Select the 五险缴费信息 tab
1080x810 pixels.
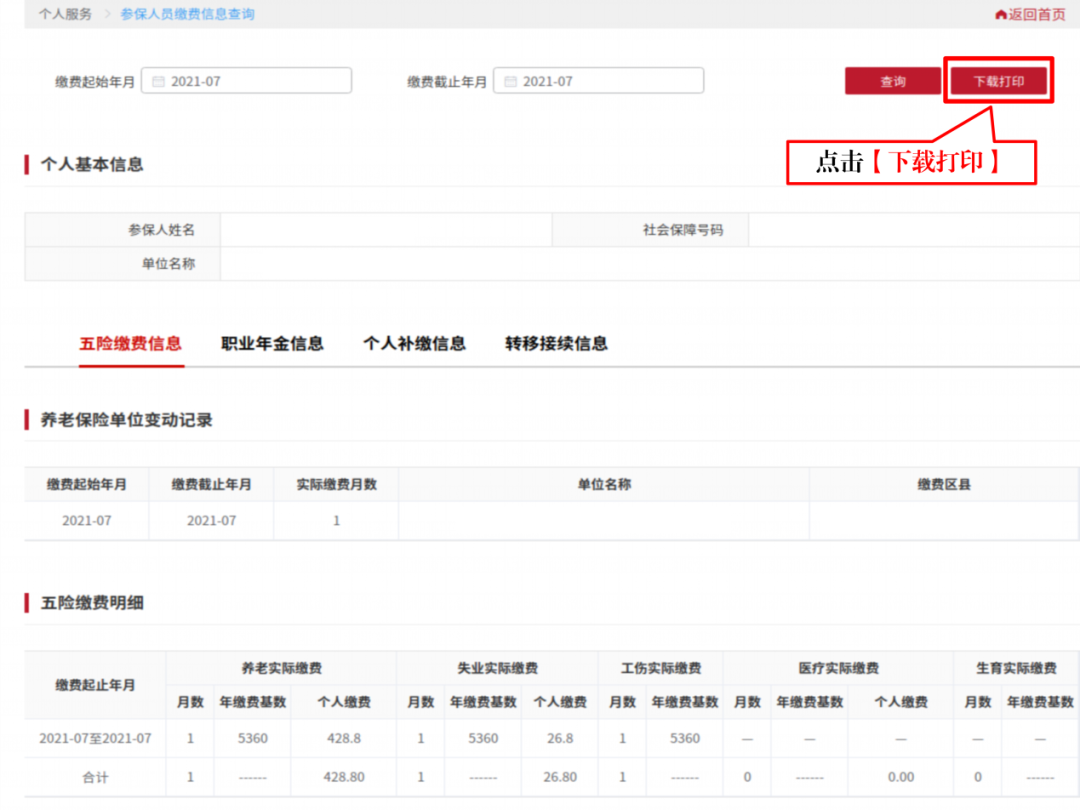pos(131,343)
